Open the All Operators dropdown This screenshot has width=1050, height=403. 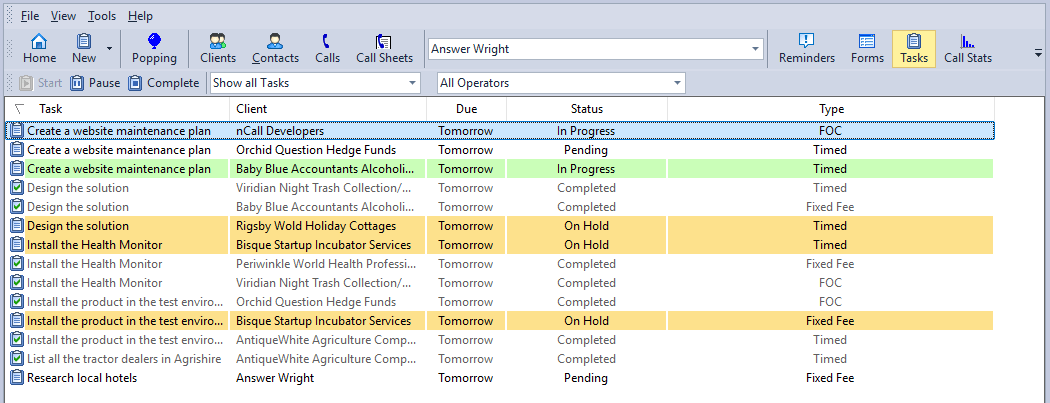point(561,83)
